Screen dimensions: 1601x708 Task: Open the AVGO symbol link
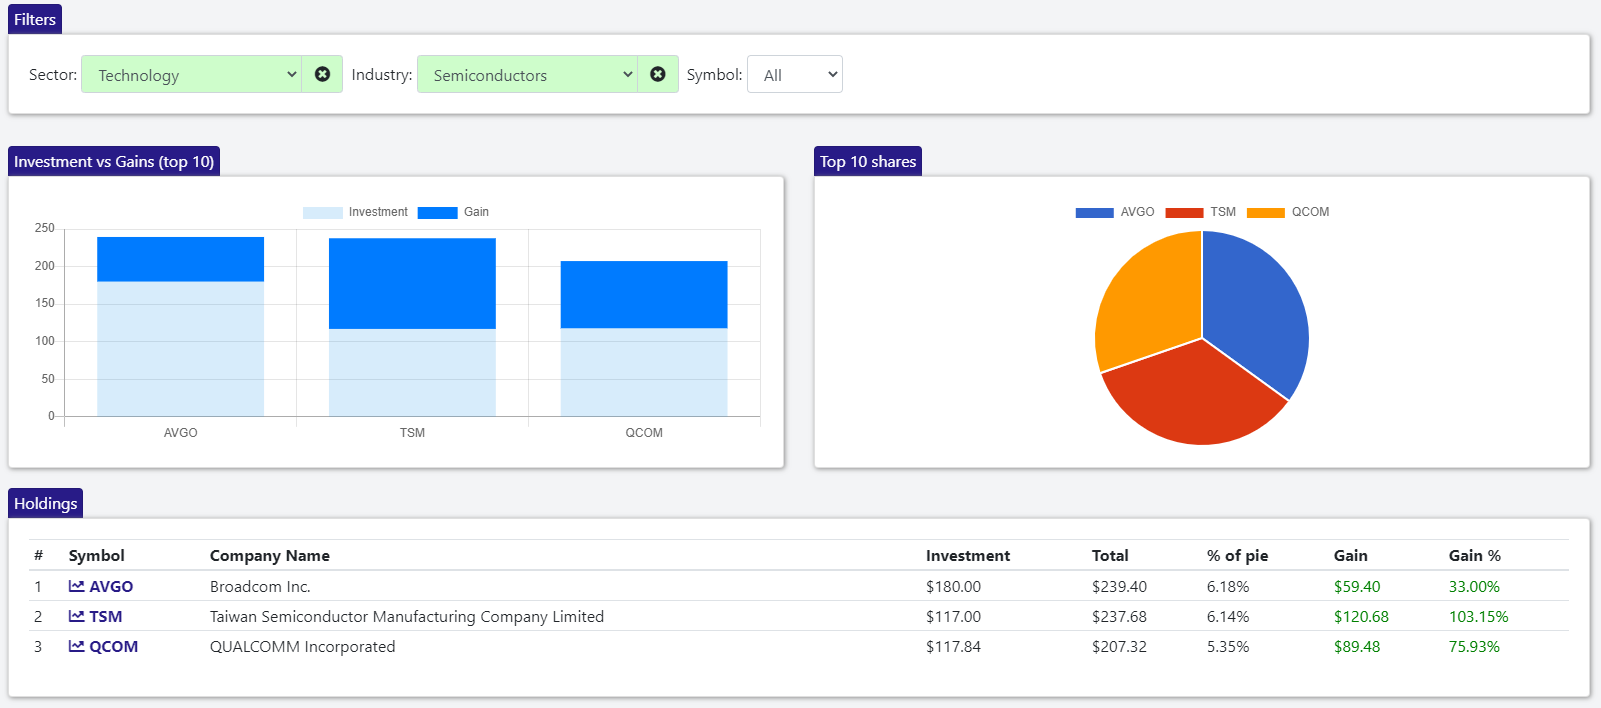point(111,587)
